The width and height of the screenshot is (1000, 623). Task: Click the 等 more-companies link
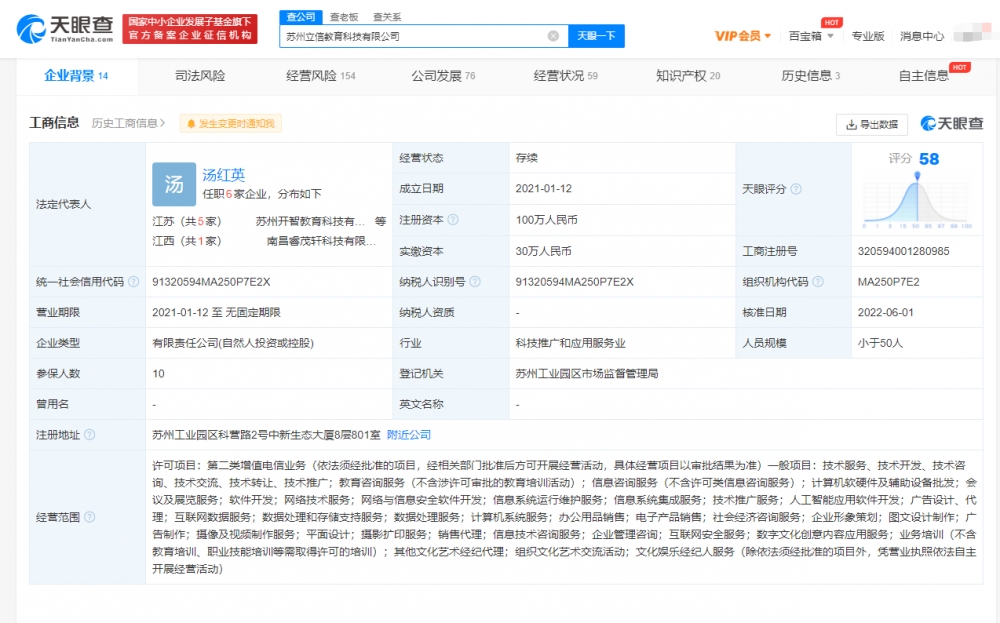coord(381,221)
